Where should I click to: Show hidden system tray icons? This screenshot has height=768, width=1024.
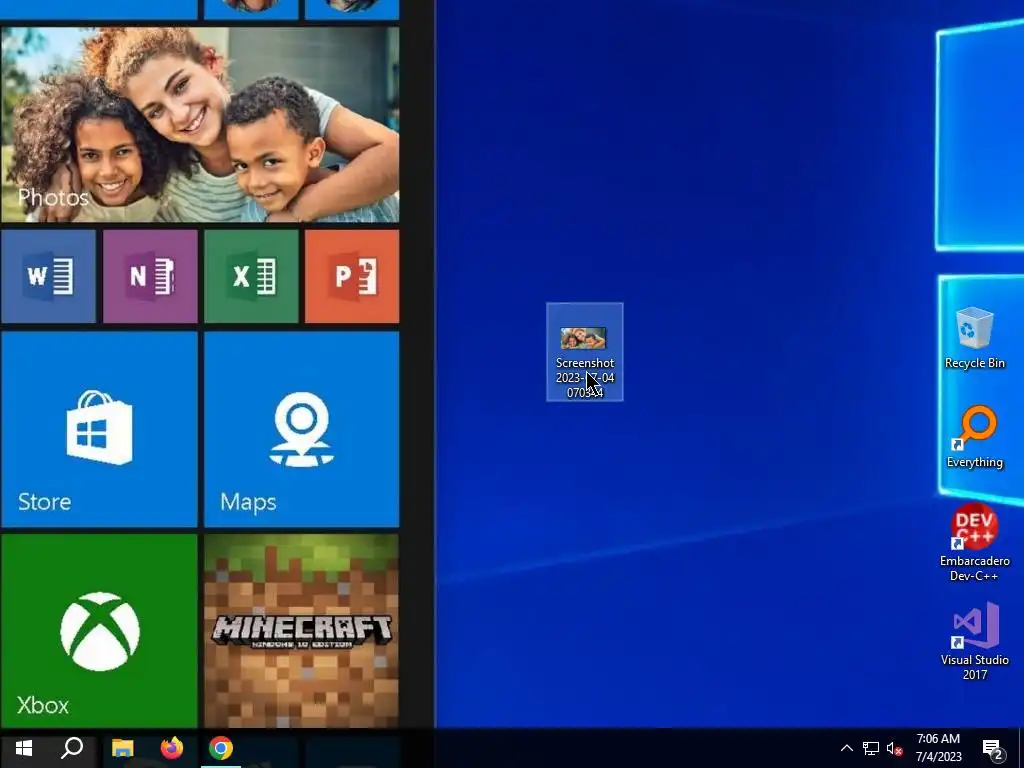(x=846, y=748)
